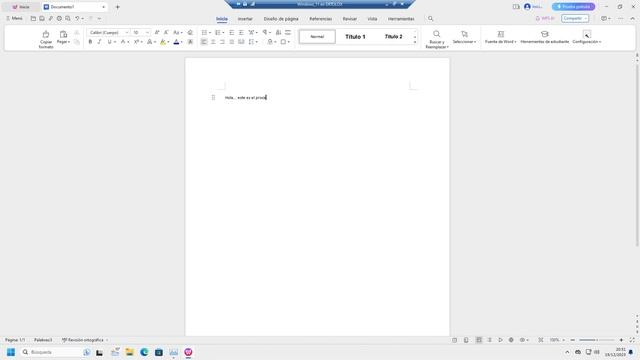Click the bulleted list icon

[204, 33]
